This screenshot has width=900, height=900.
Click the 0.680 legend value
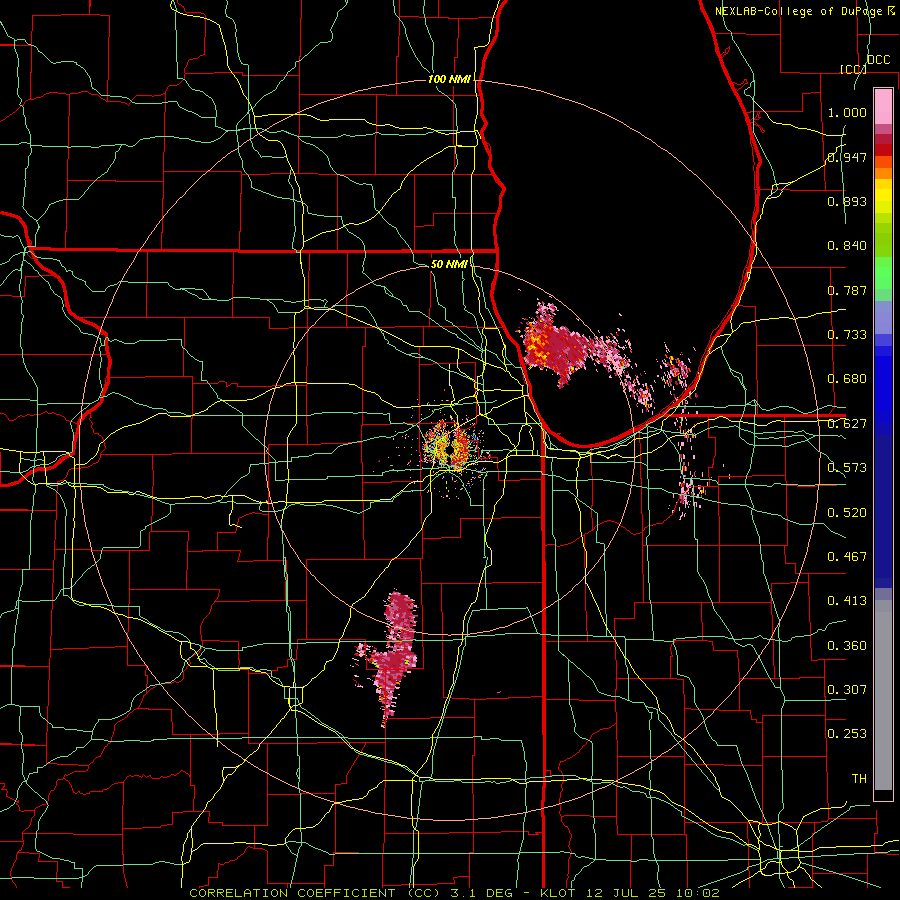pyautogui.click(x=847, y=379)
